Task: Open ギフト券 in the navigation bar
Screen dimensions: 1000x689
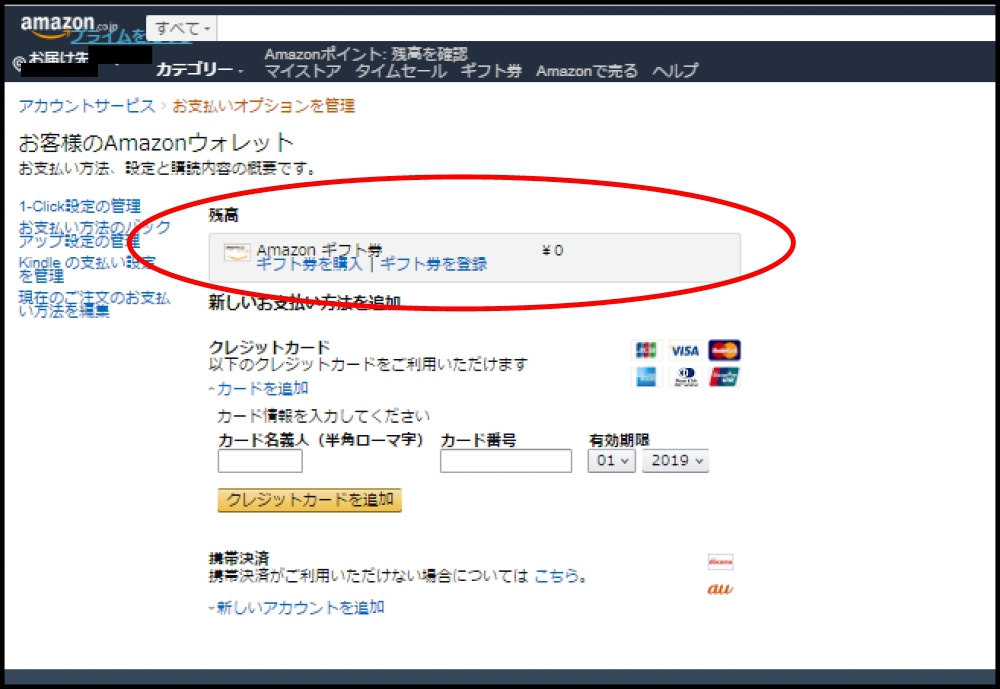Action: (x=491, y=71)
